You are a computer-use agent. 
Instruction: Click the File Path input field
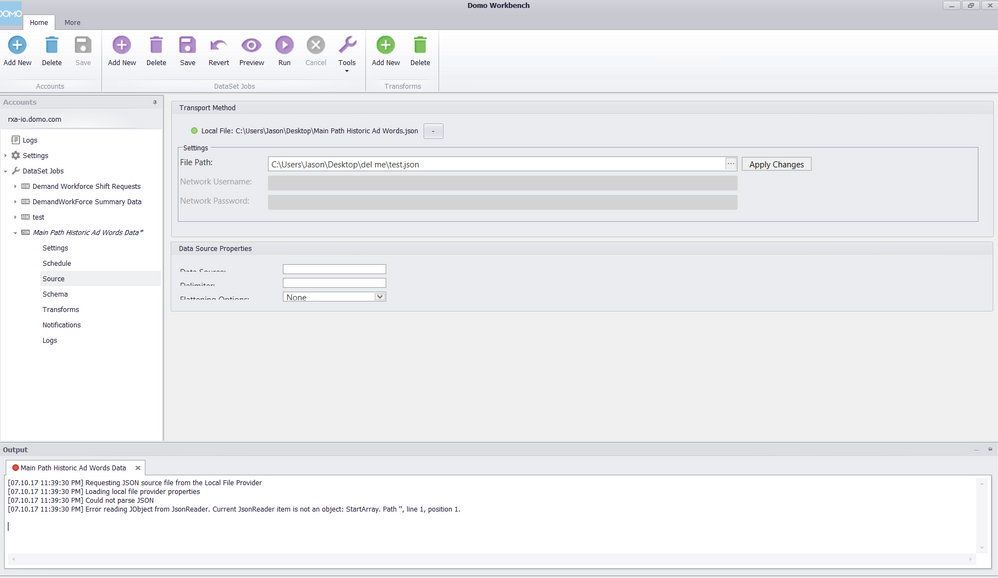coord(496,164)
